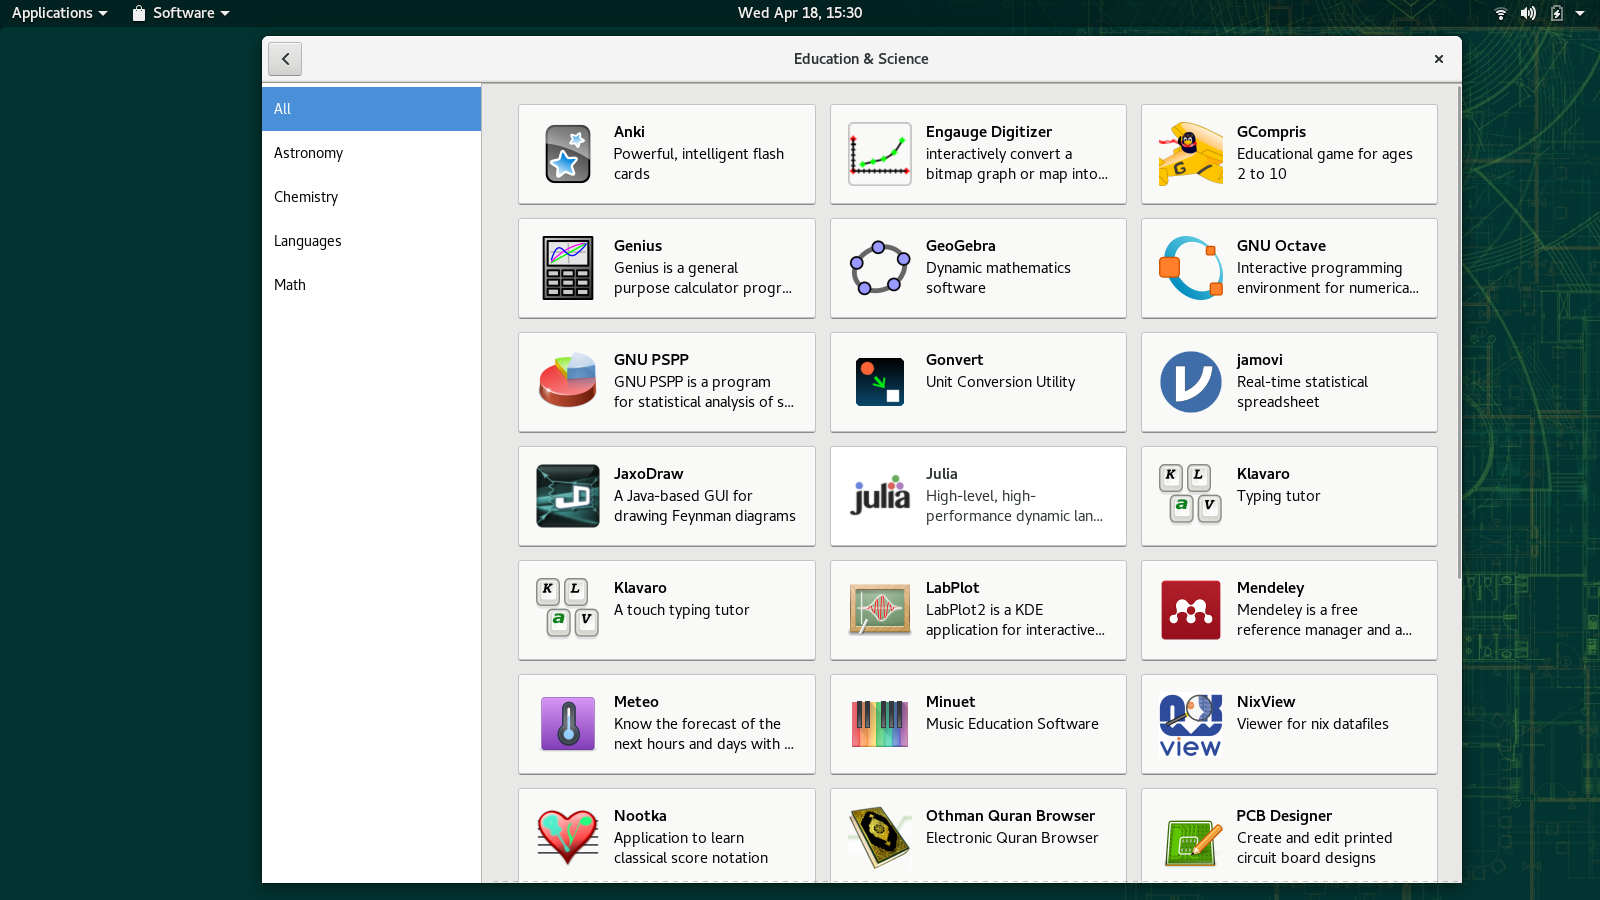Select the Mendeley red icon
The width and height of the screenshot is (1600, 900).
(1190, 610)
